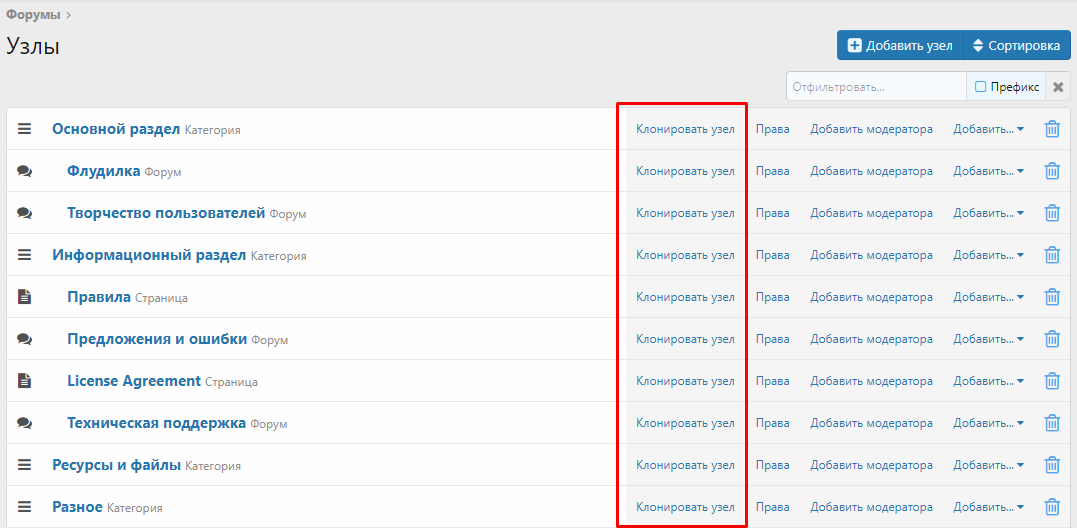
Task: Focus the Отфильтровать filter input field
Action: [875, 87]
